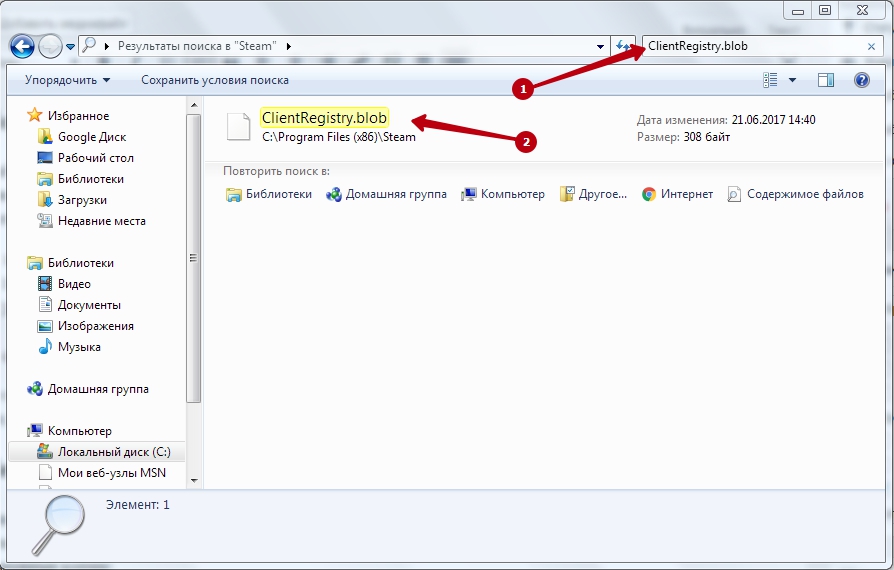Click the Forward navigation arrow
This screenshot has width=894, height=570.
point(50,46)
